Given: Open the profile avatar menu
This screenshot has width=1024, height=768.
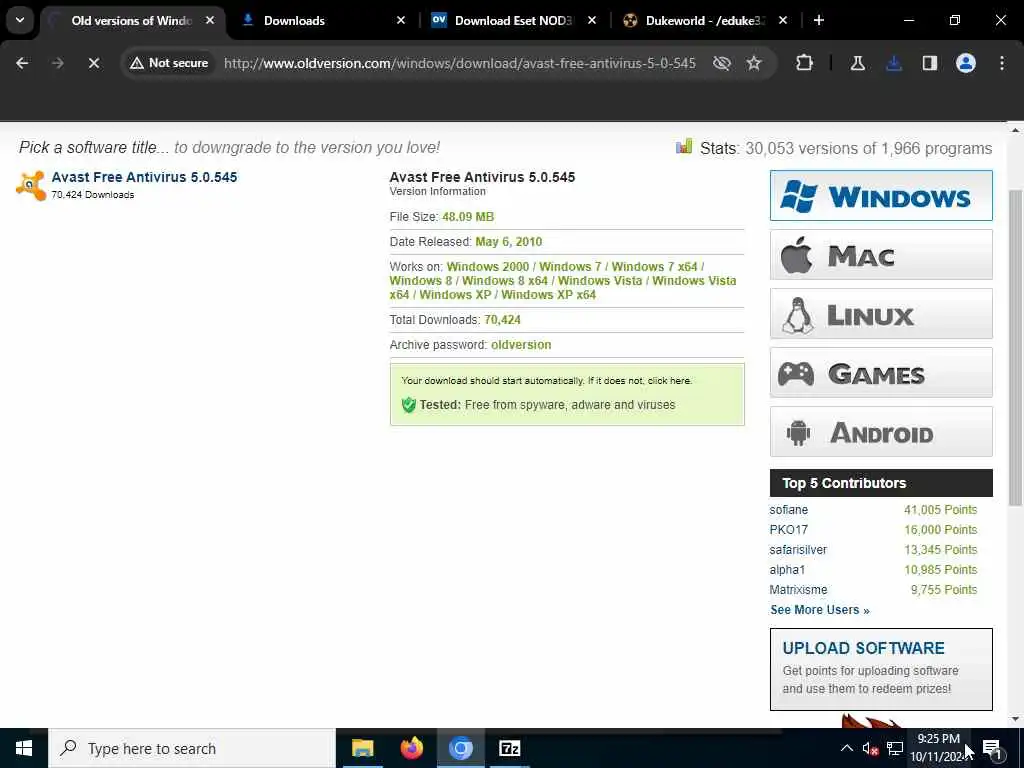Looking at the screenshot, I should [966, 63].
